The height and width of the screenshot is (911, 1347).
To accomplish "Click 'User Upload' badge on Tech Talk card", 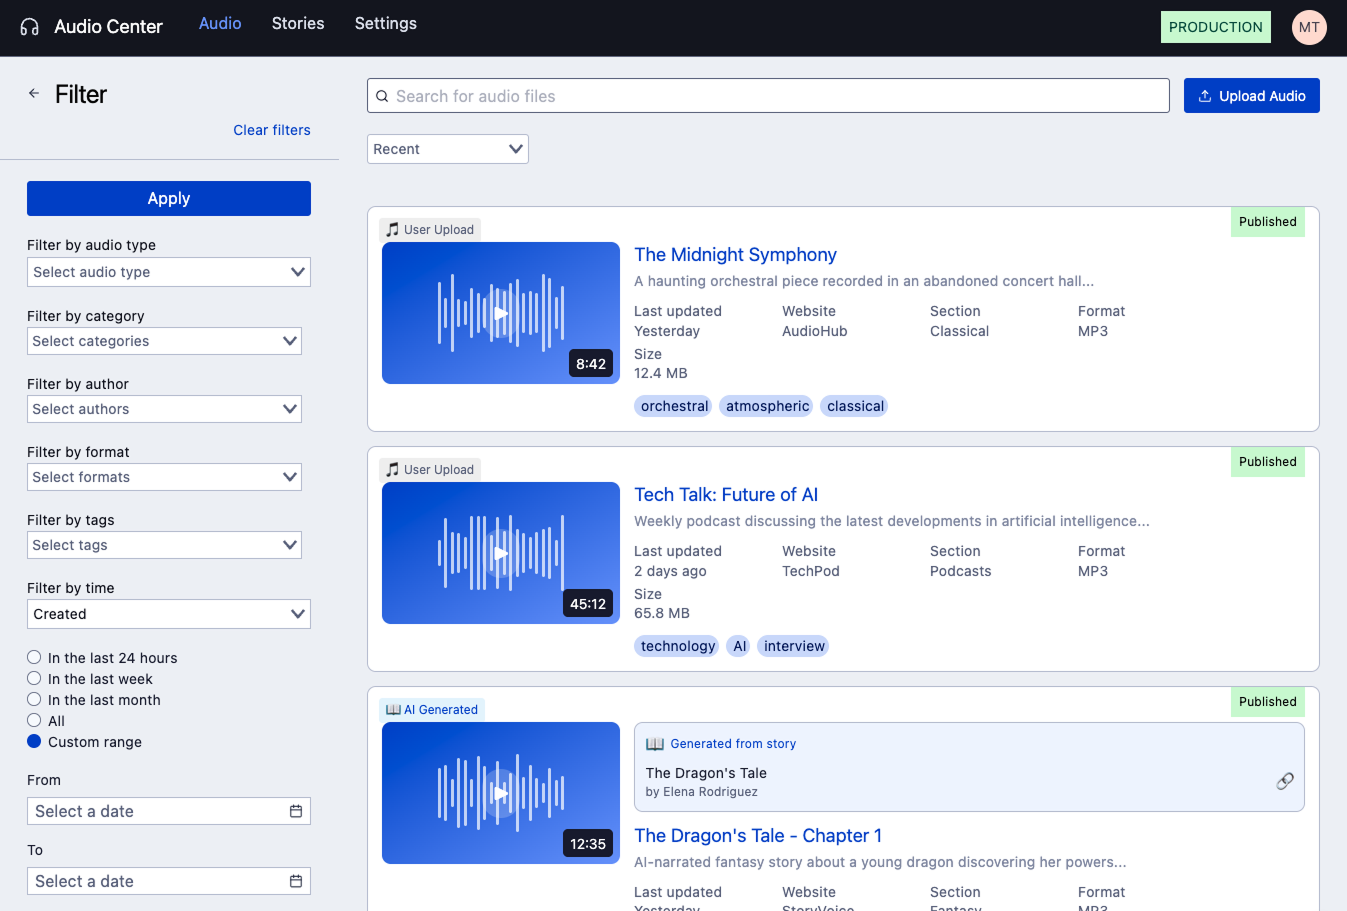I will [430, 469].
